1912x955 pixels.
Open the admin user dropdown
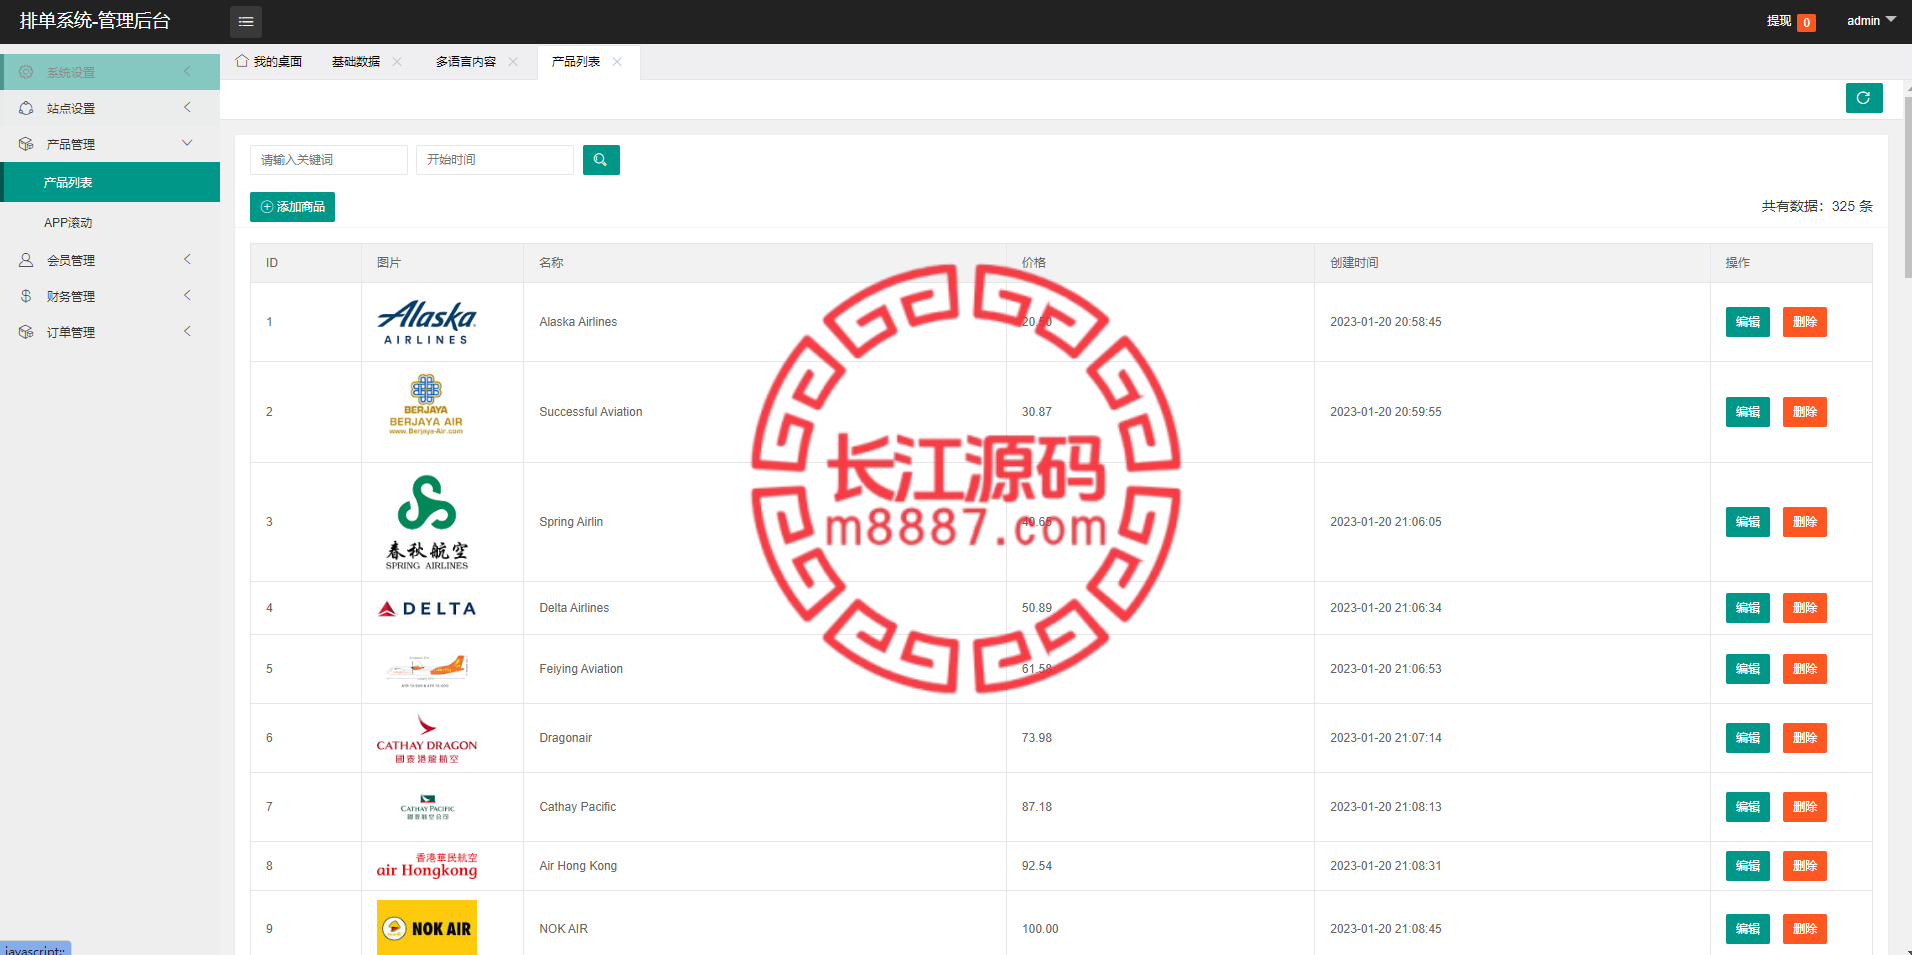pyautogui.click(x=1871, y=20)
